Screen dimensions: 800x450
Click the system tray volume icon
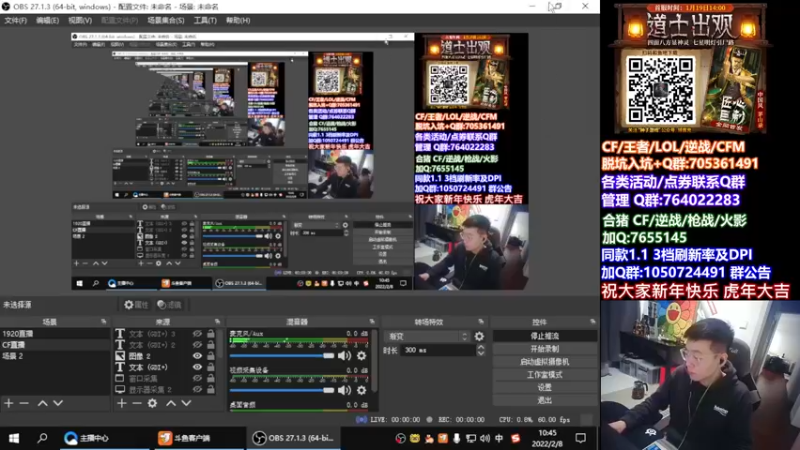[x=484, y=438]
